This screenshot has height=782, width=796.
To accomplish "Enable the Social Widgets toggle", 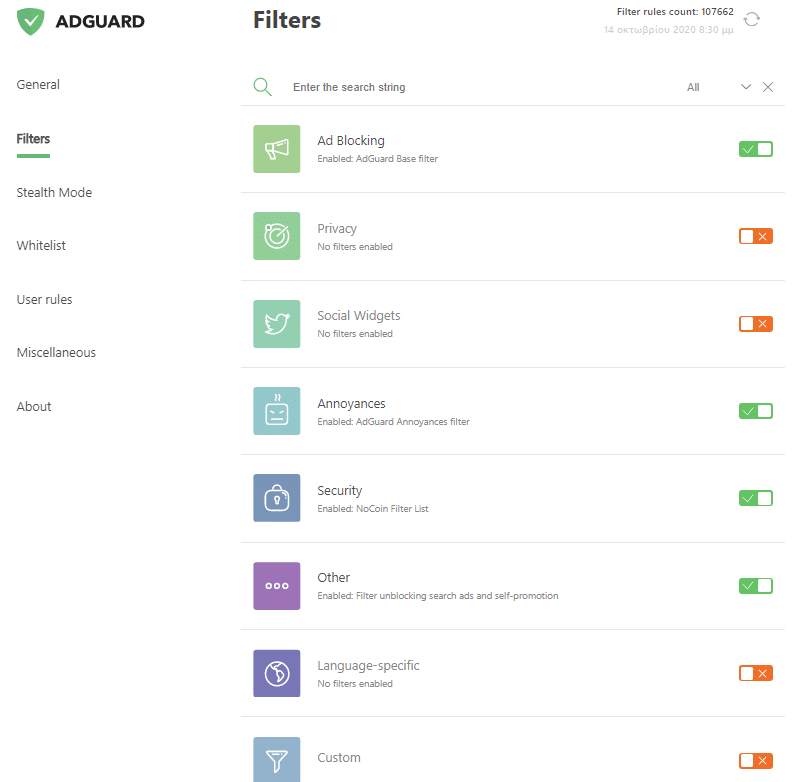I will pyautogui.click(x=755, y=324).
